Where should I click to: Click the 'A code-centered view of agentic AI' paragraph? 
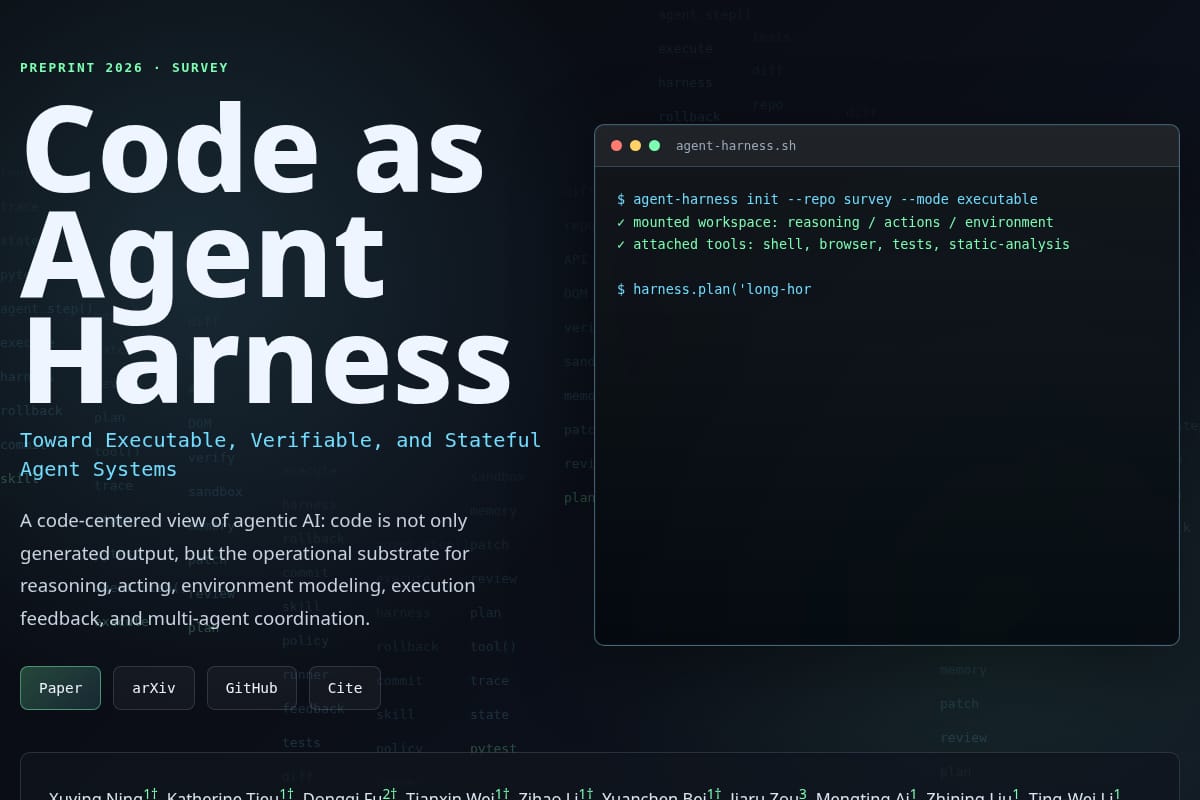pyautogui.click(x=247, y=570)
